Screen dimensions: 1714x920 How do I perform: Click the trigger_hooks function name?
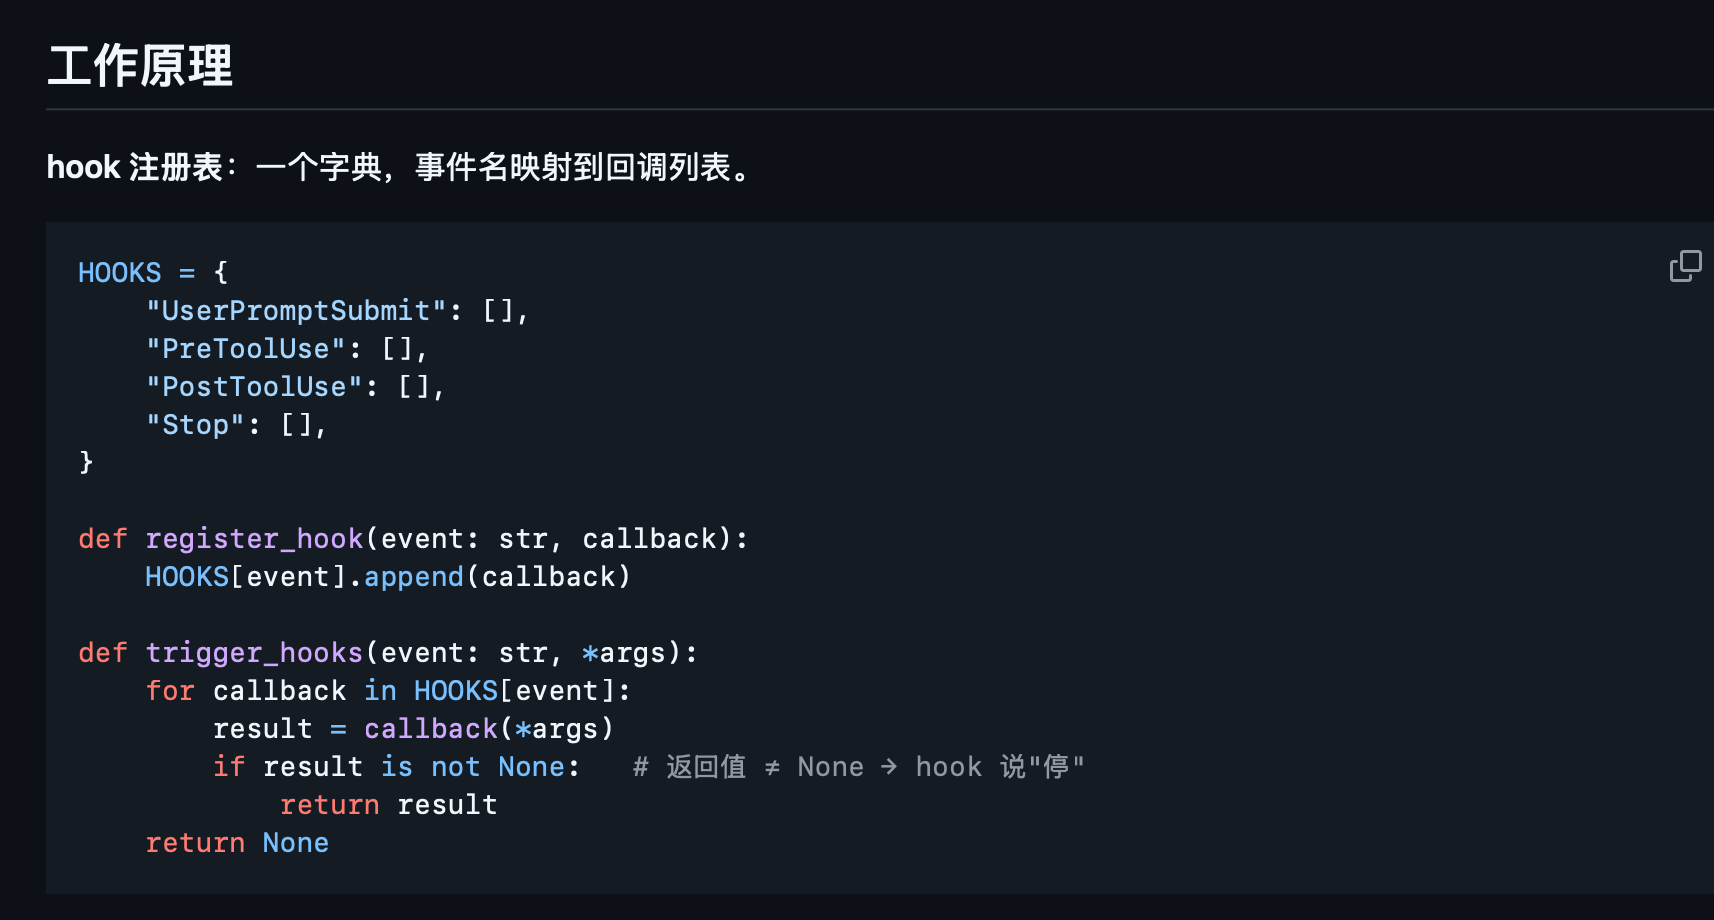[x=254, y=652]
